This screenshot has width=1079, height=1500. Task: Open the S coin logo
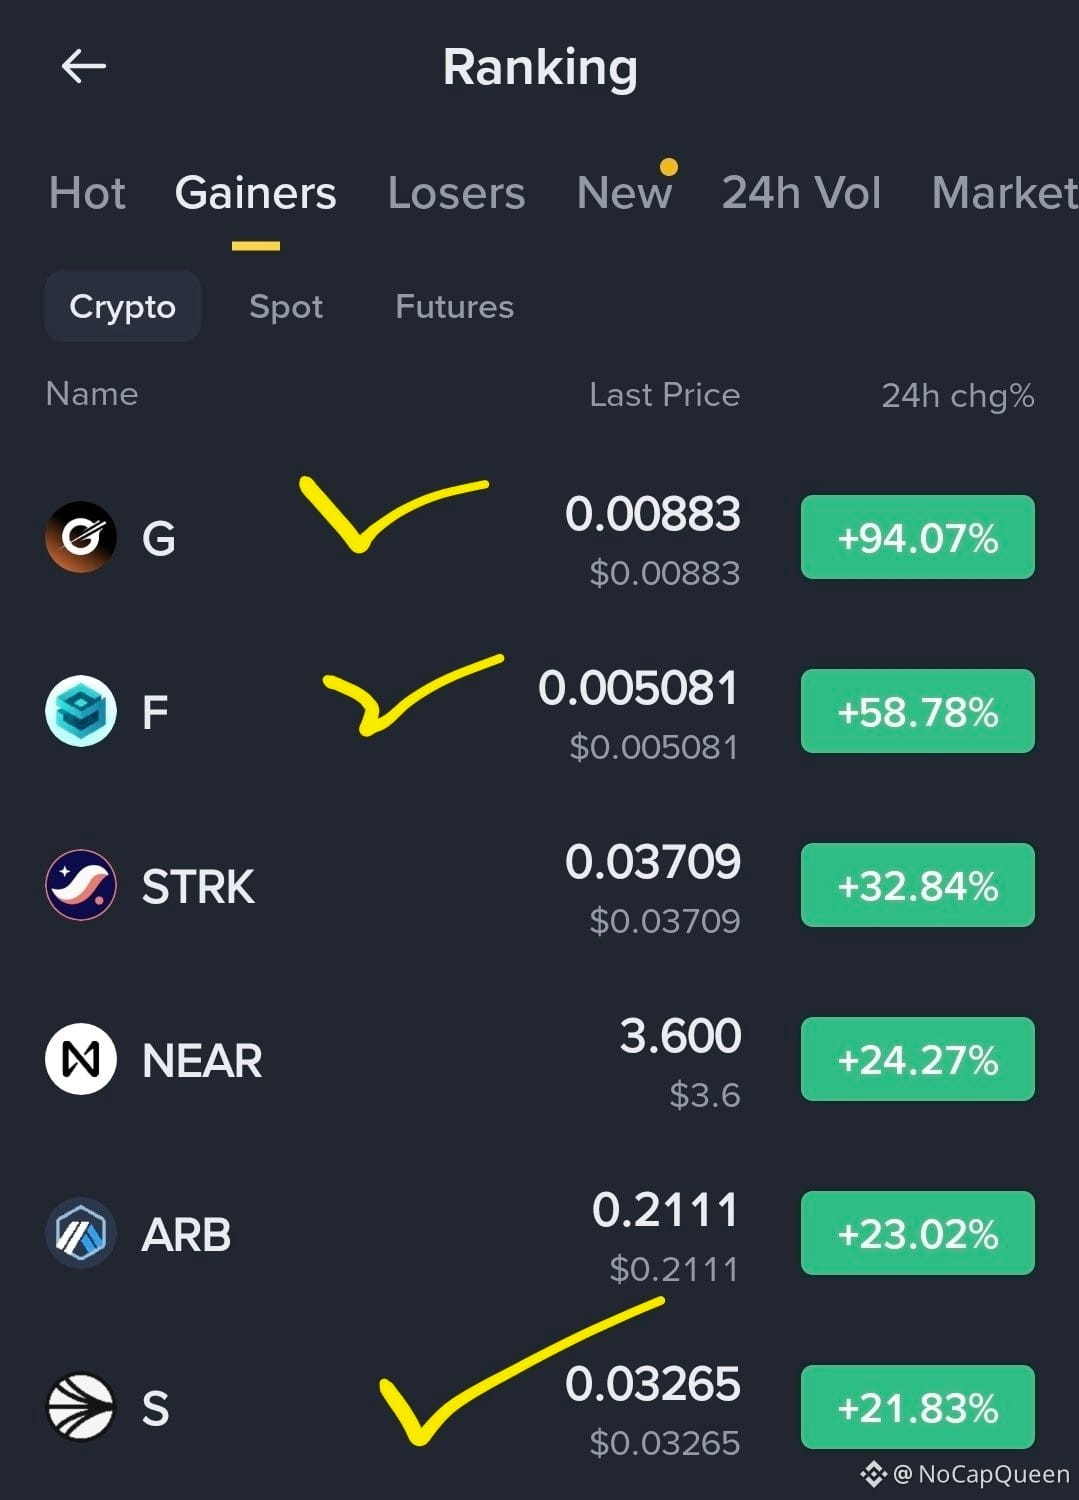point(81,1407)
